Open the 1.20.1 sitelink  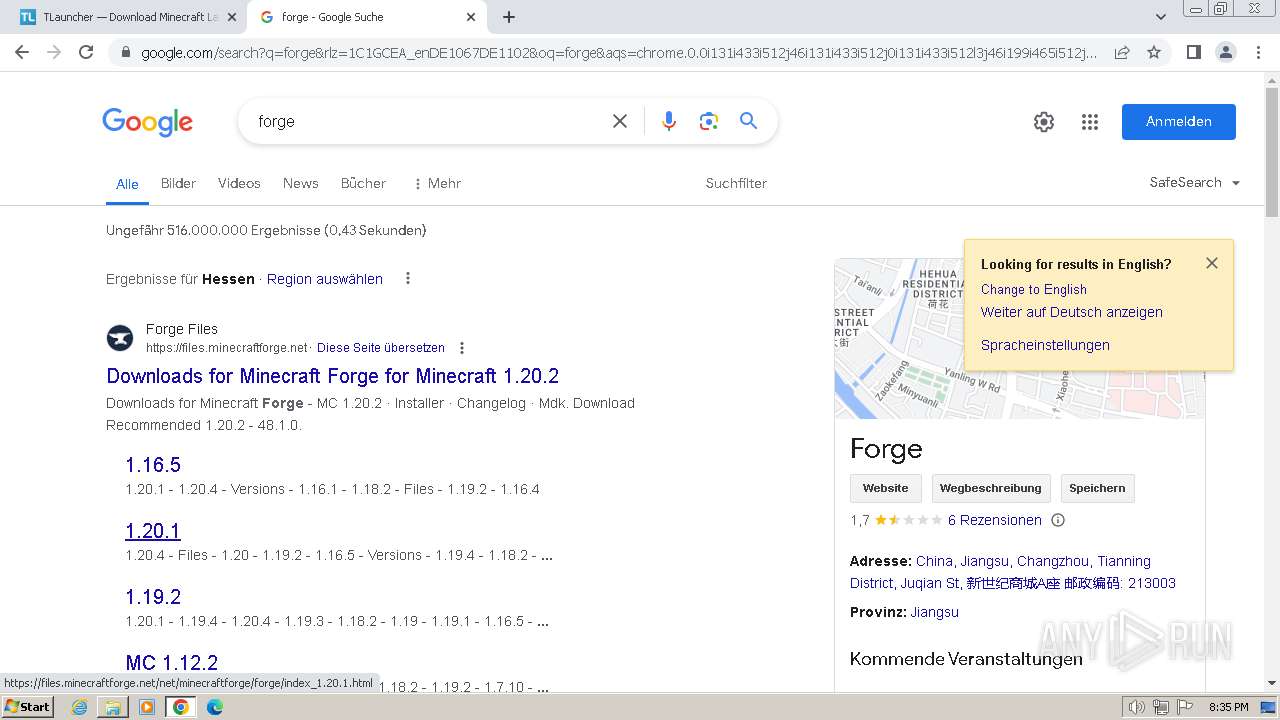pyautogui.click(x=153, y=531)
